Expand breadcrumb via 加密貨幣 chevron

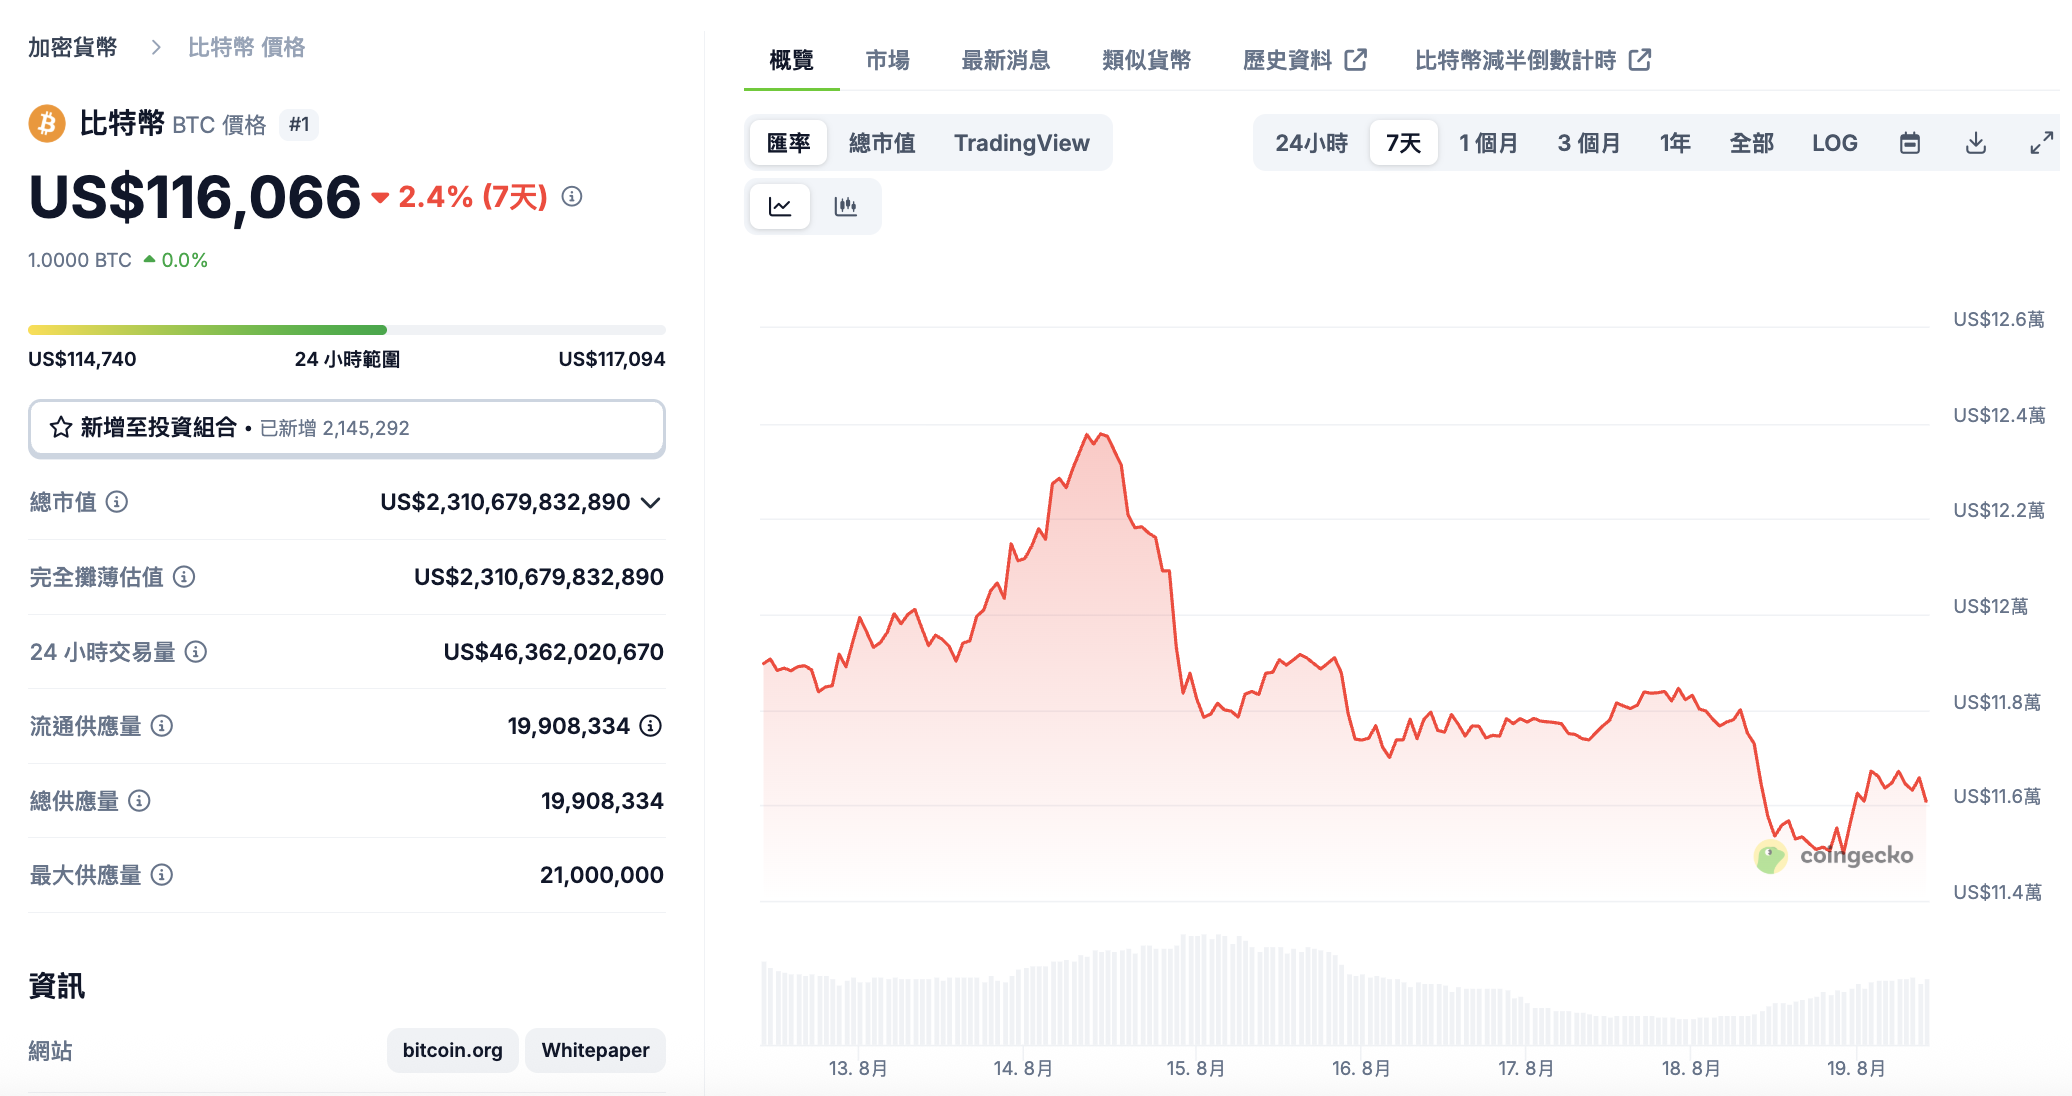pyautogui.click(x=156, y=46)
